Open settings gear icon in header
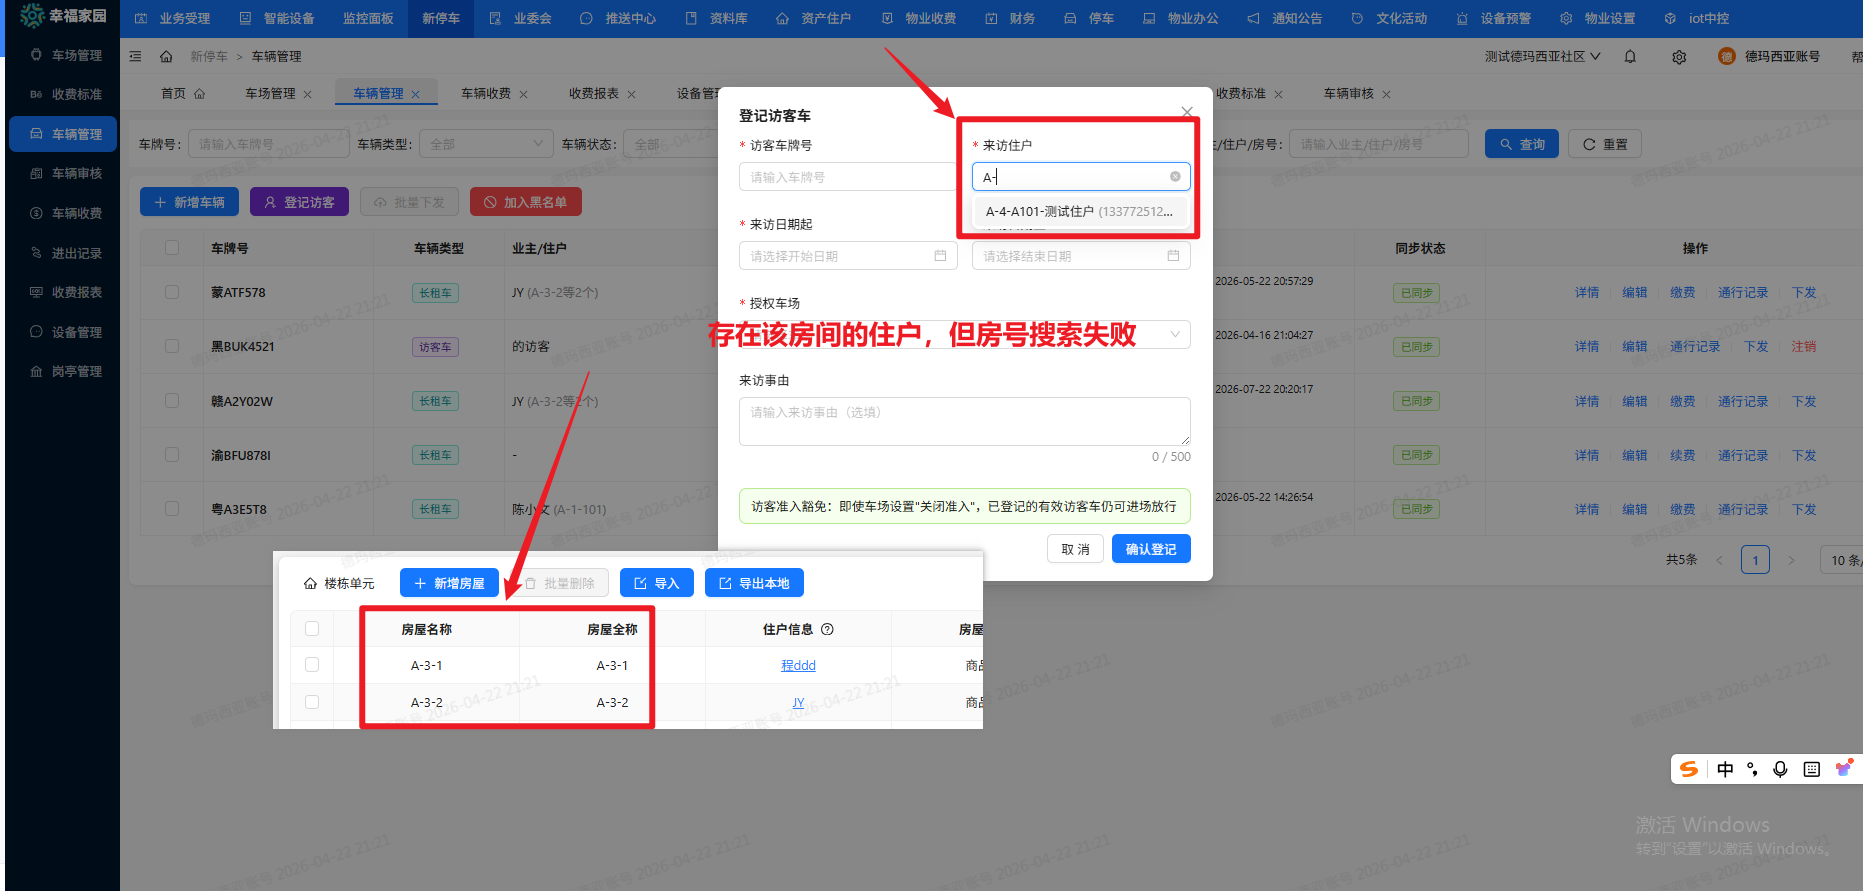This screenshot has height=891, width=1863. pyautogui.click(x=1679, y=57)
